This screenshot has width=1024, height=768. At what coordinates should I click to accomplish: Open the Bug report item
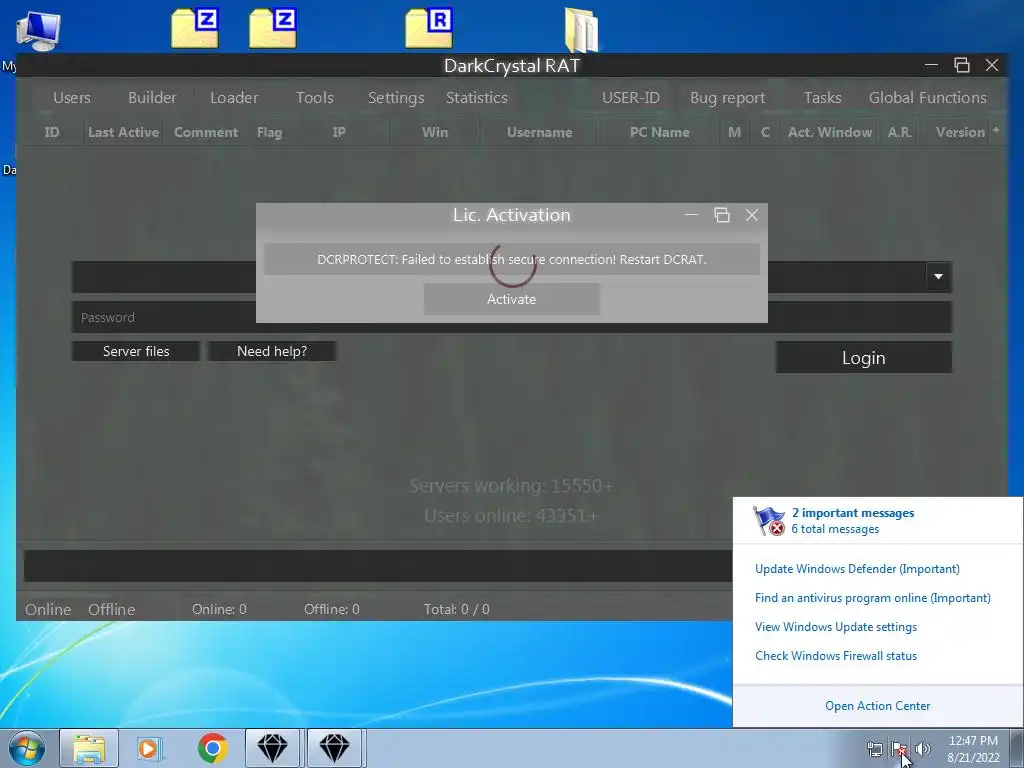tap(728, 98)
